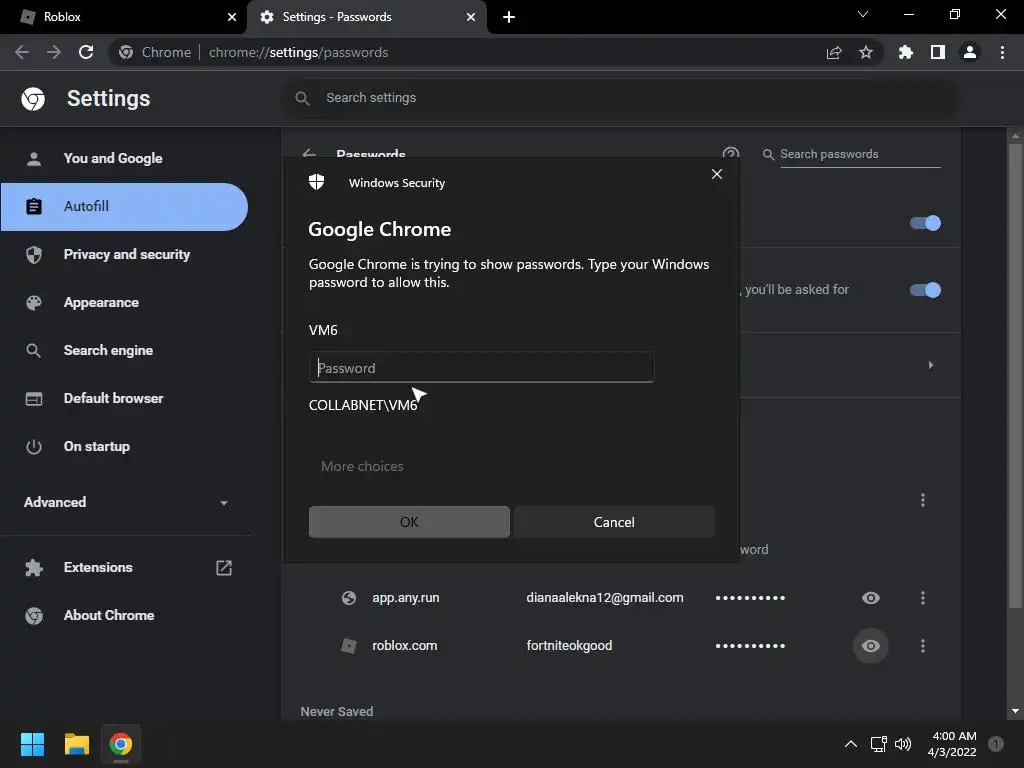Open File Explorer from the taskbar
Screen dimensions: 1024x768
coord(76,744)
